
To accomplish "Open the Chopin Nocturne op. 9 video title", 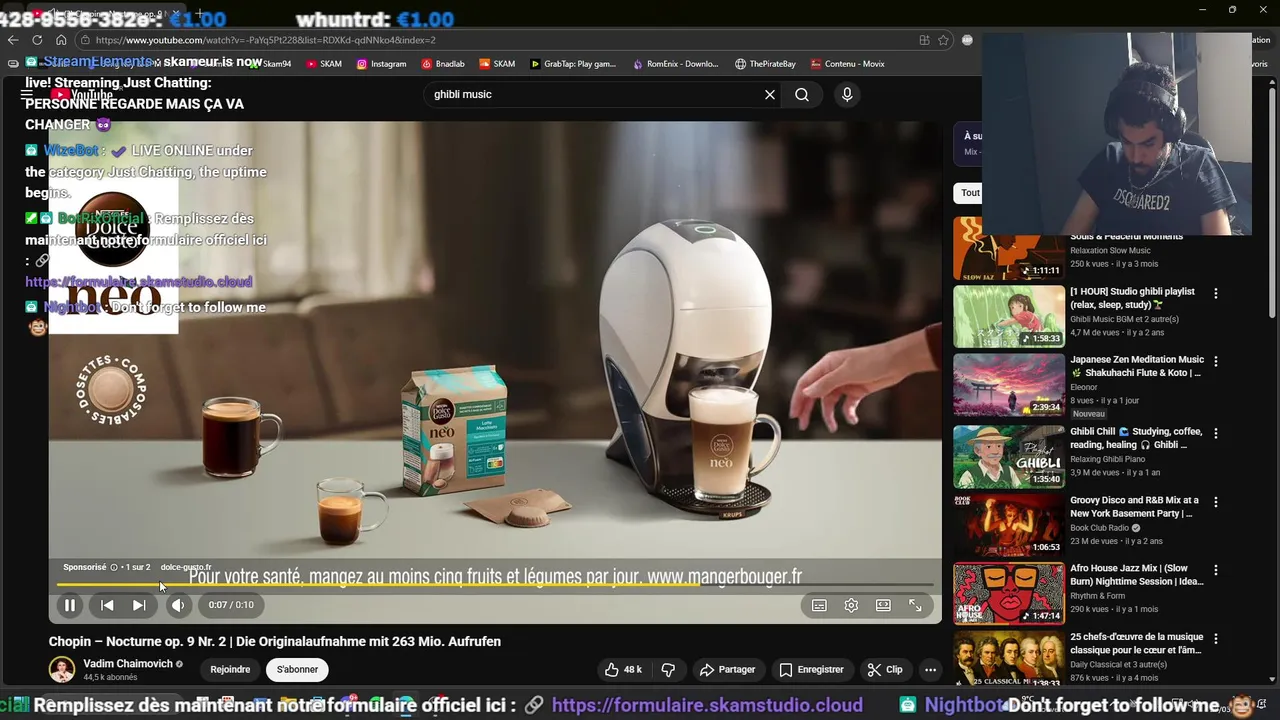I will pyautogui.click(x=275, y=642).
